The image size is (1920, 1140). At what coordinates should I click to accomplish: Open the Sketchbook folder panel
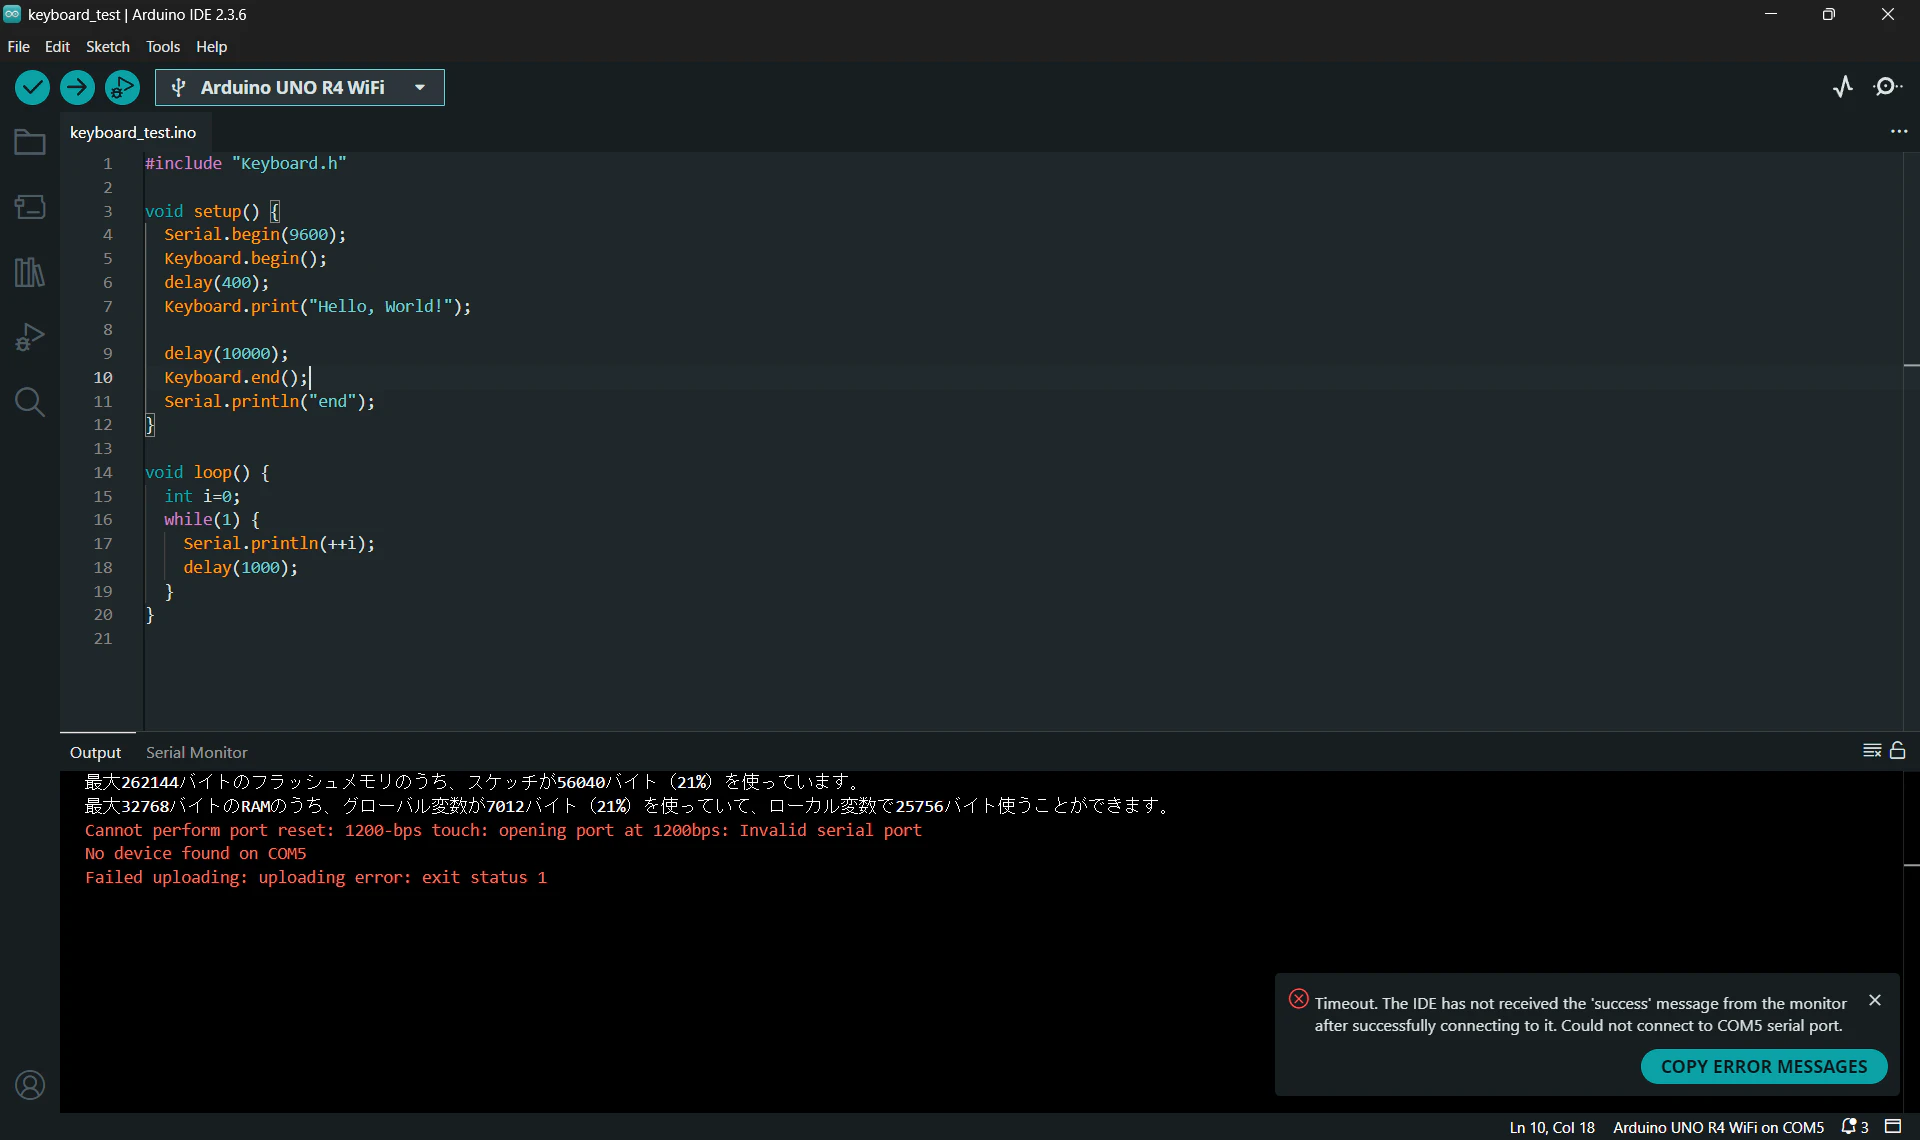pyautogui.click(x=30, y=142)
